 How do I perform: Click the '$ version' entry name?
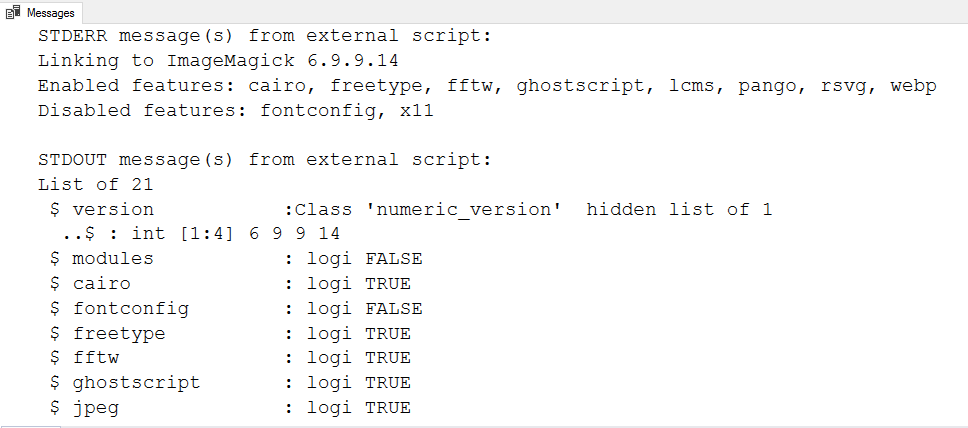point(101,210)
